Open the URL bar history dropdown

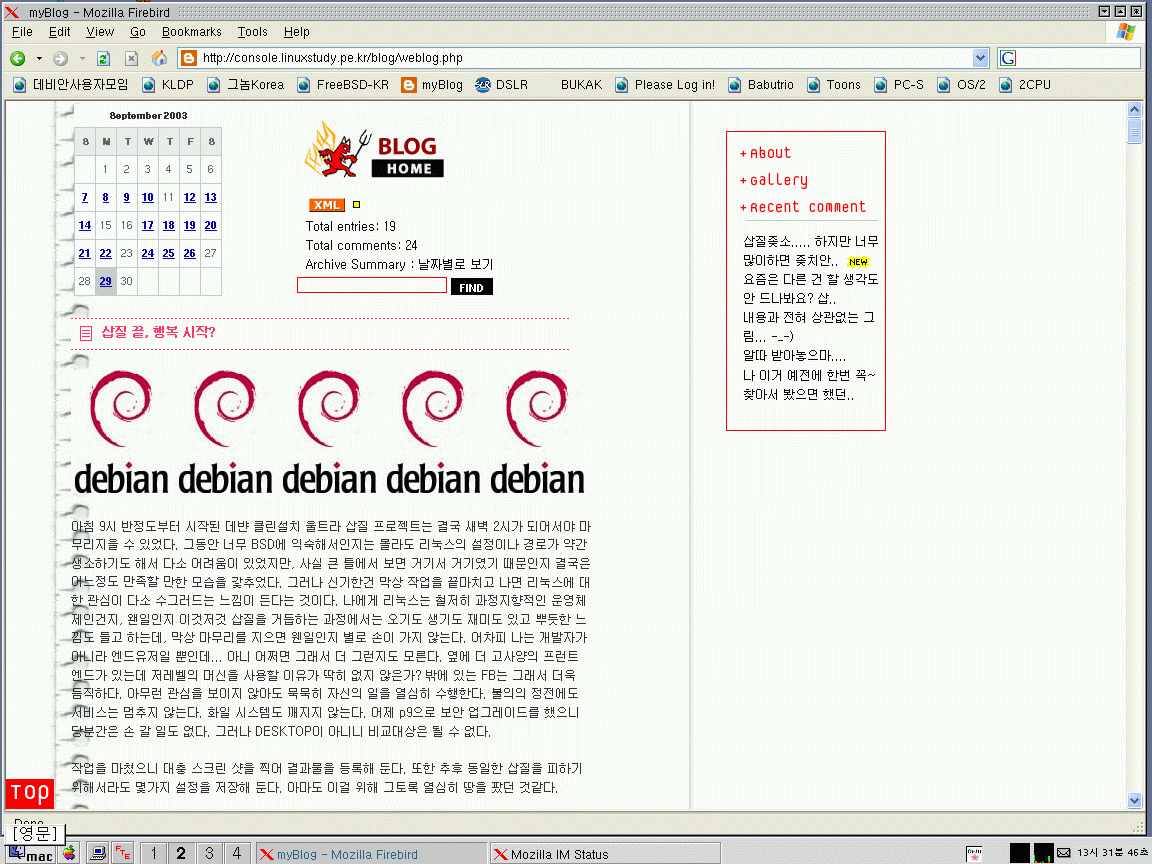(980, 58)
